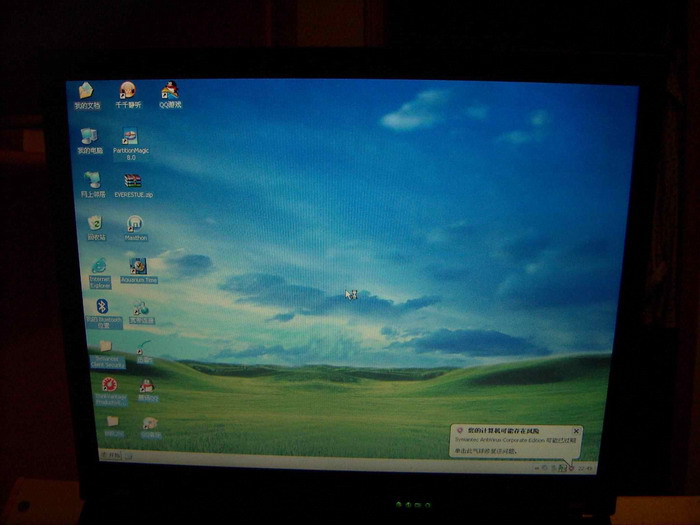Viewport: 700px width, 525px height.
Task: Launch the 腾讯QQ penguin shortcut
Action: click(x=147, y=386)
